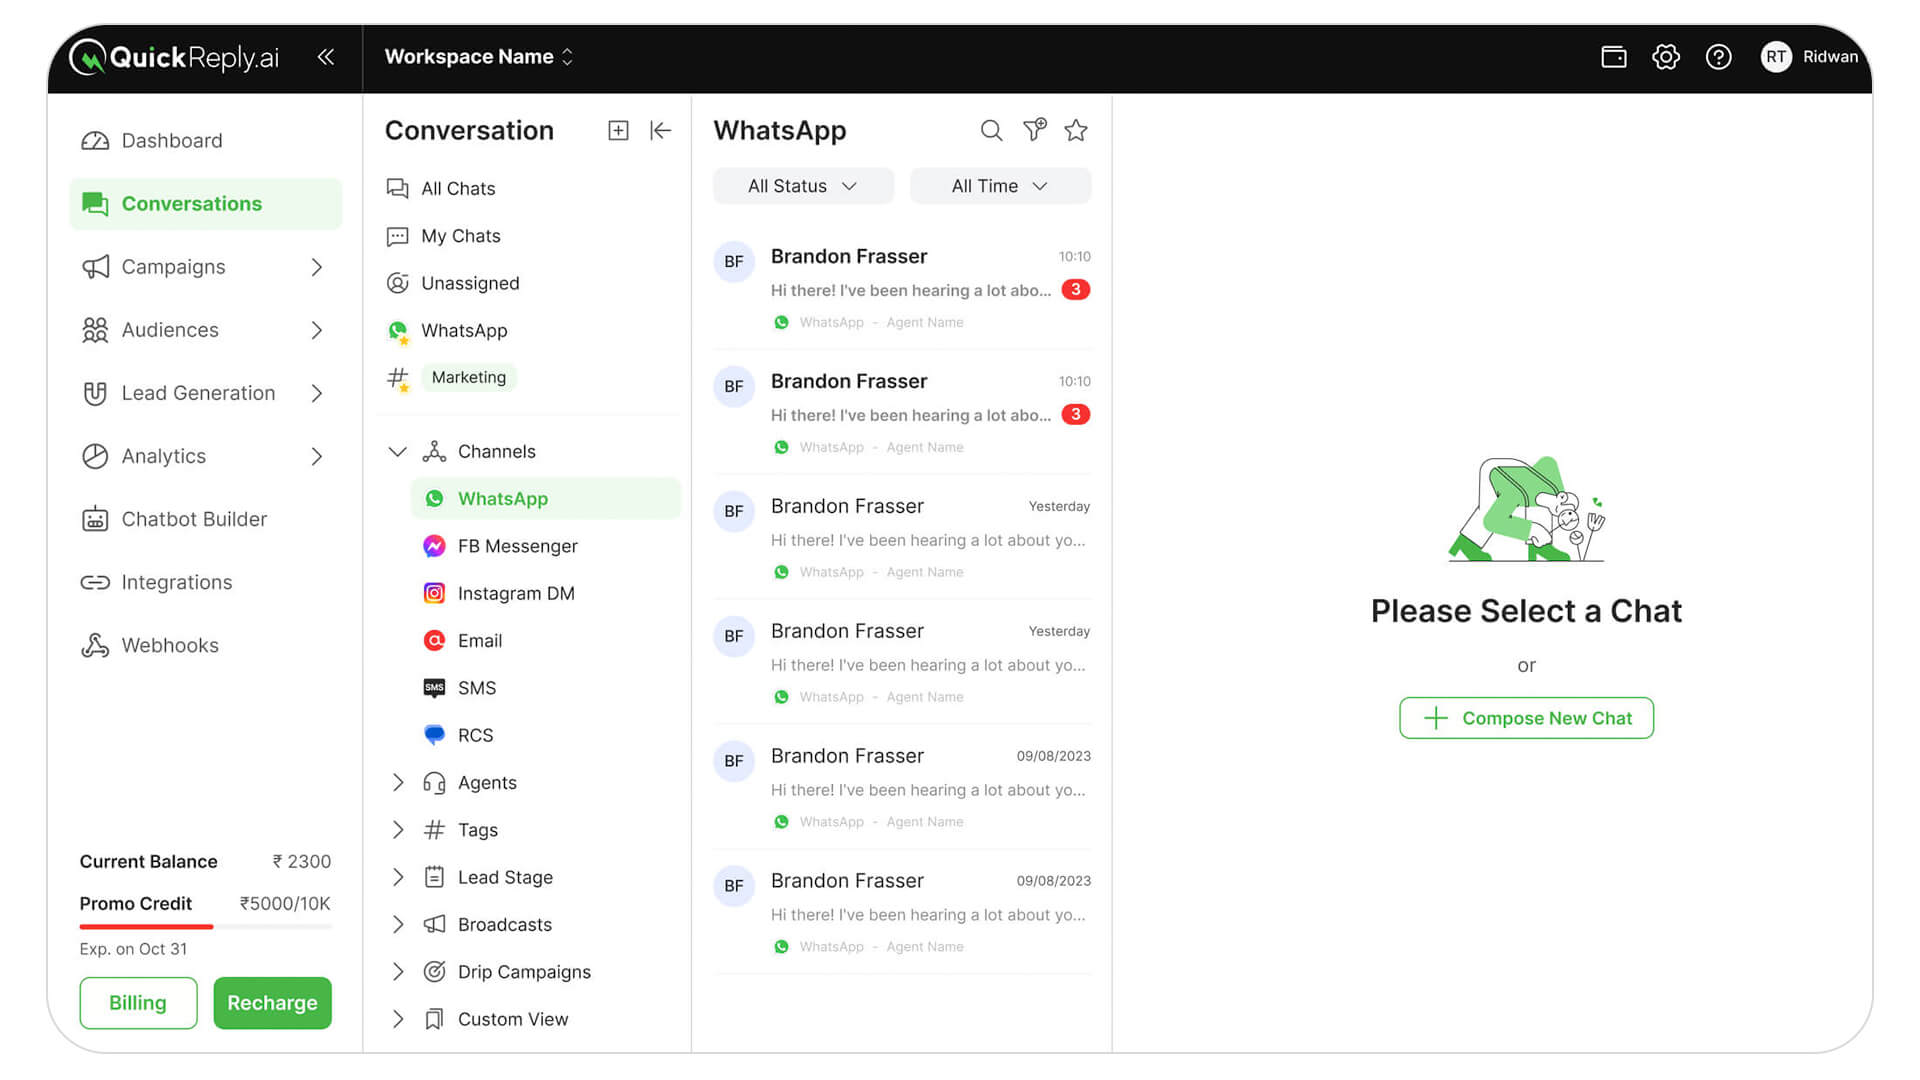Viewport: 1920px width, 1080px height.
Task: Open the All Status dropdown
Action: [803, 186]
